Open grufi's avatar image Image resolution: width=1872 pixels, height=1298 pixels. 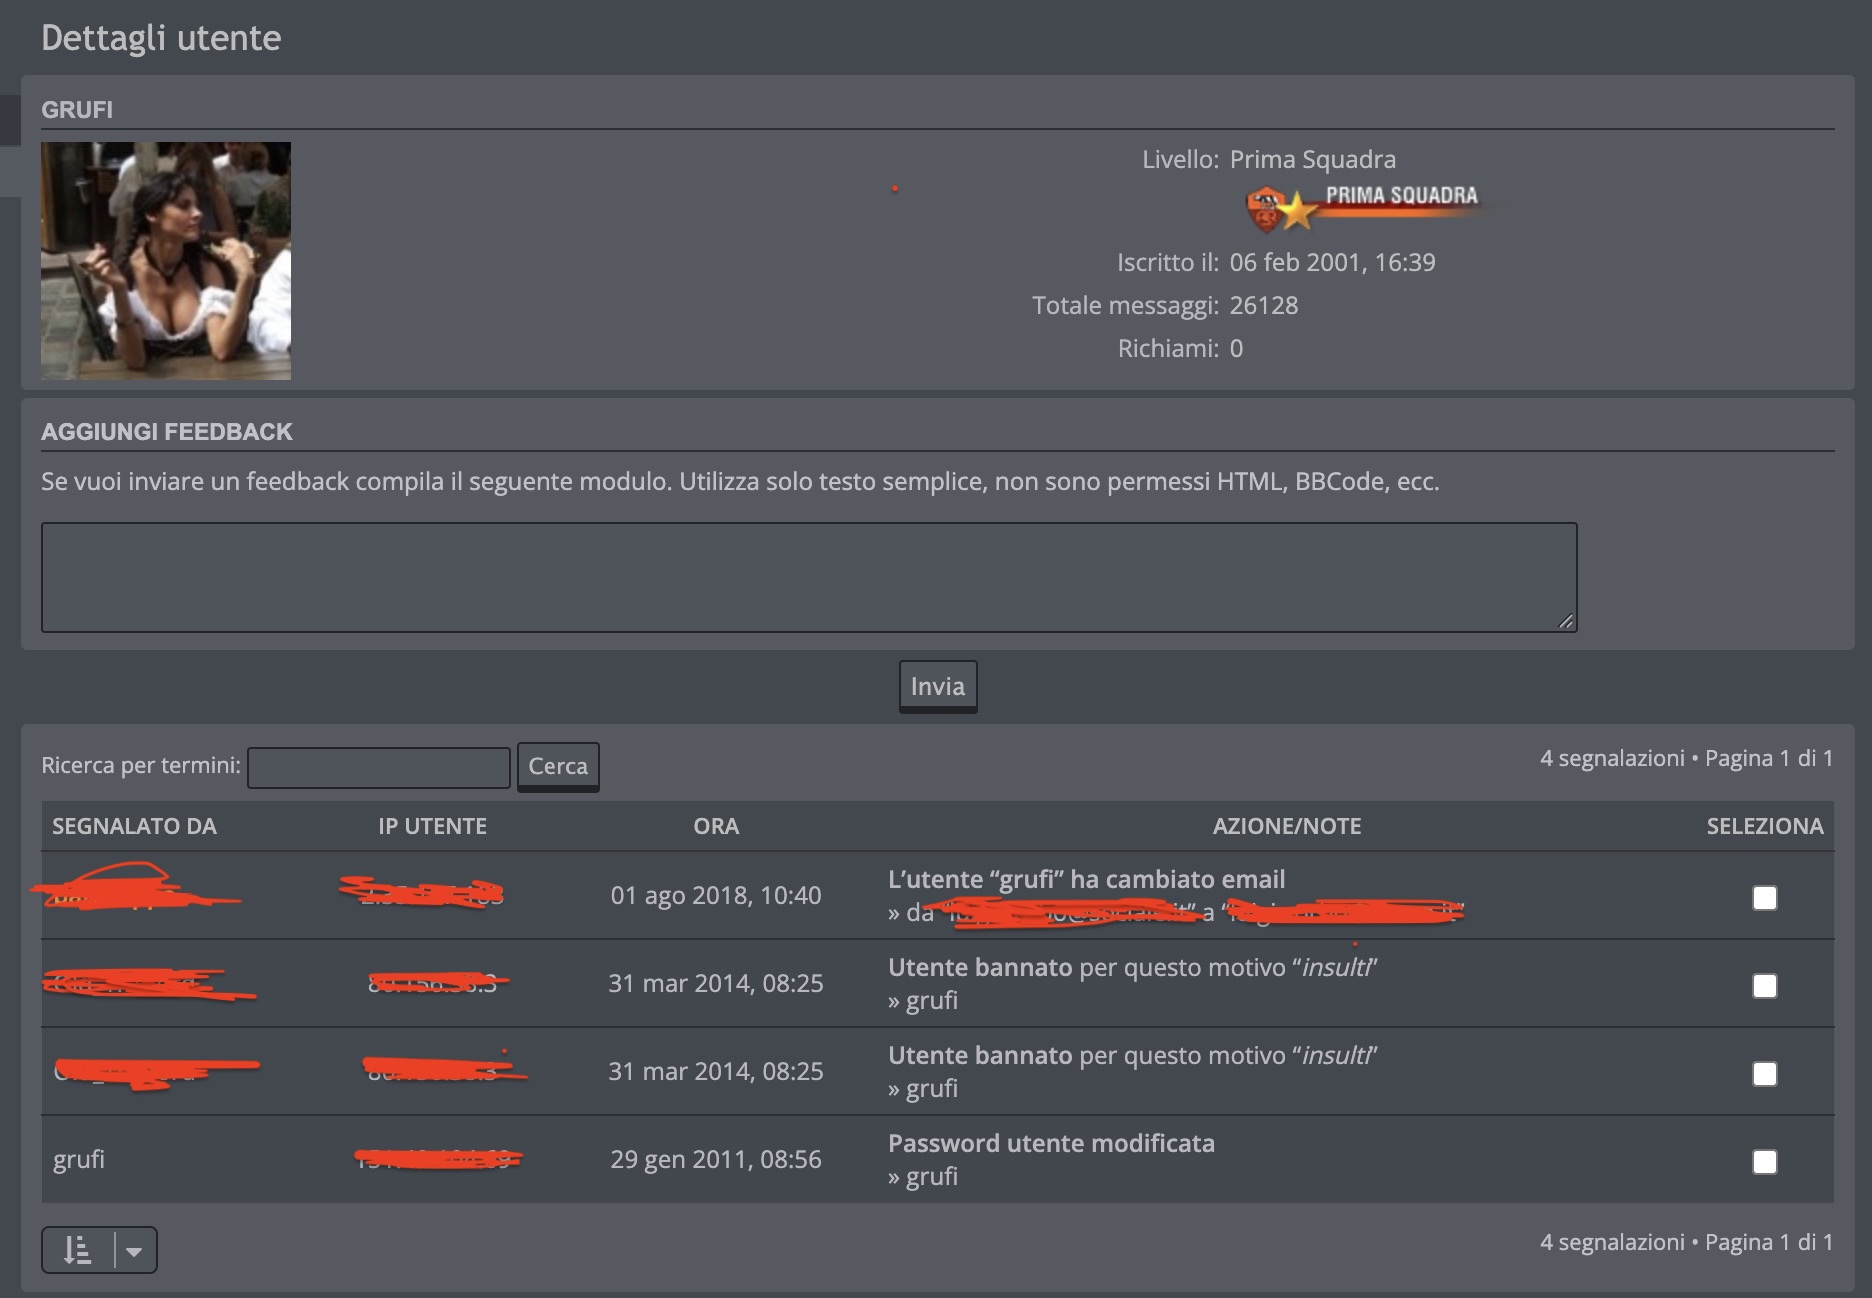(166, 261)
